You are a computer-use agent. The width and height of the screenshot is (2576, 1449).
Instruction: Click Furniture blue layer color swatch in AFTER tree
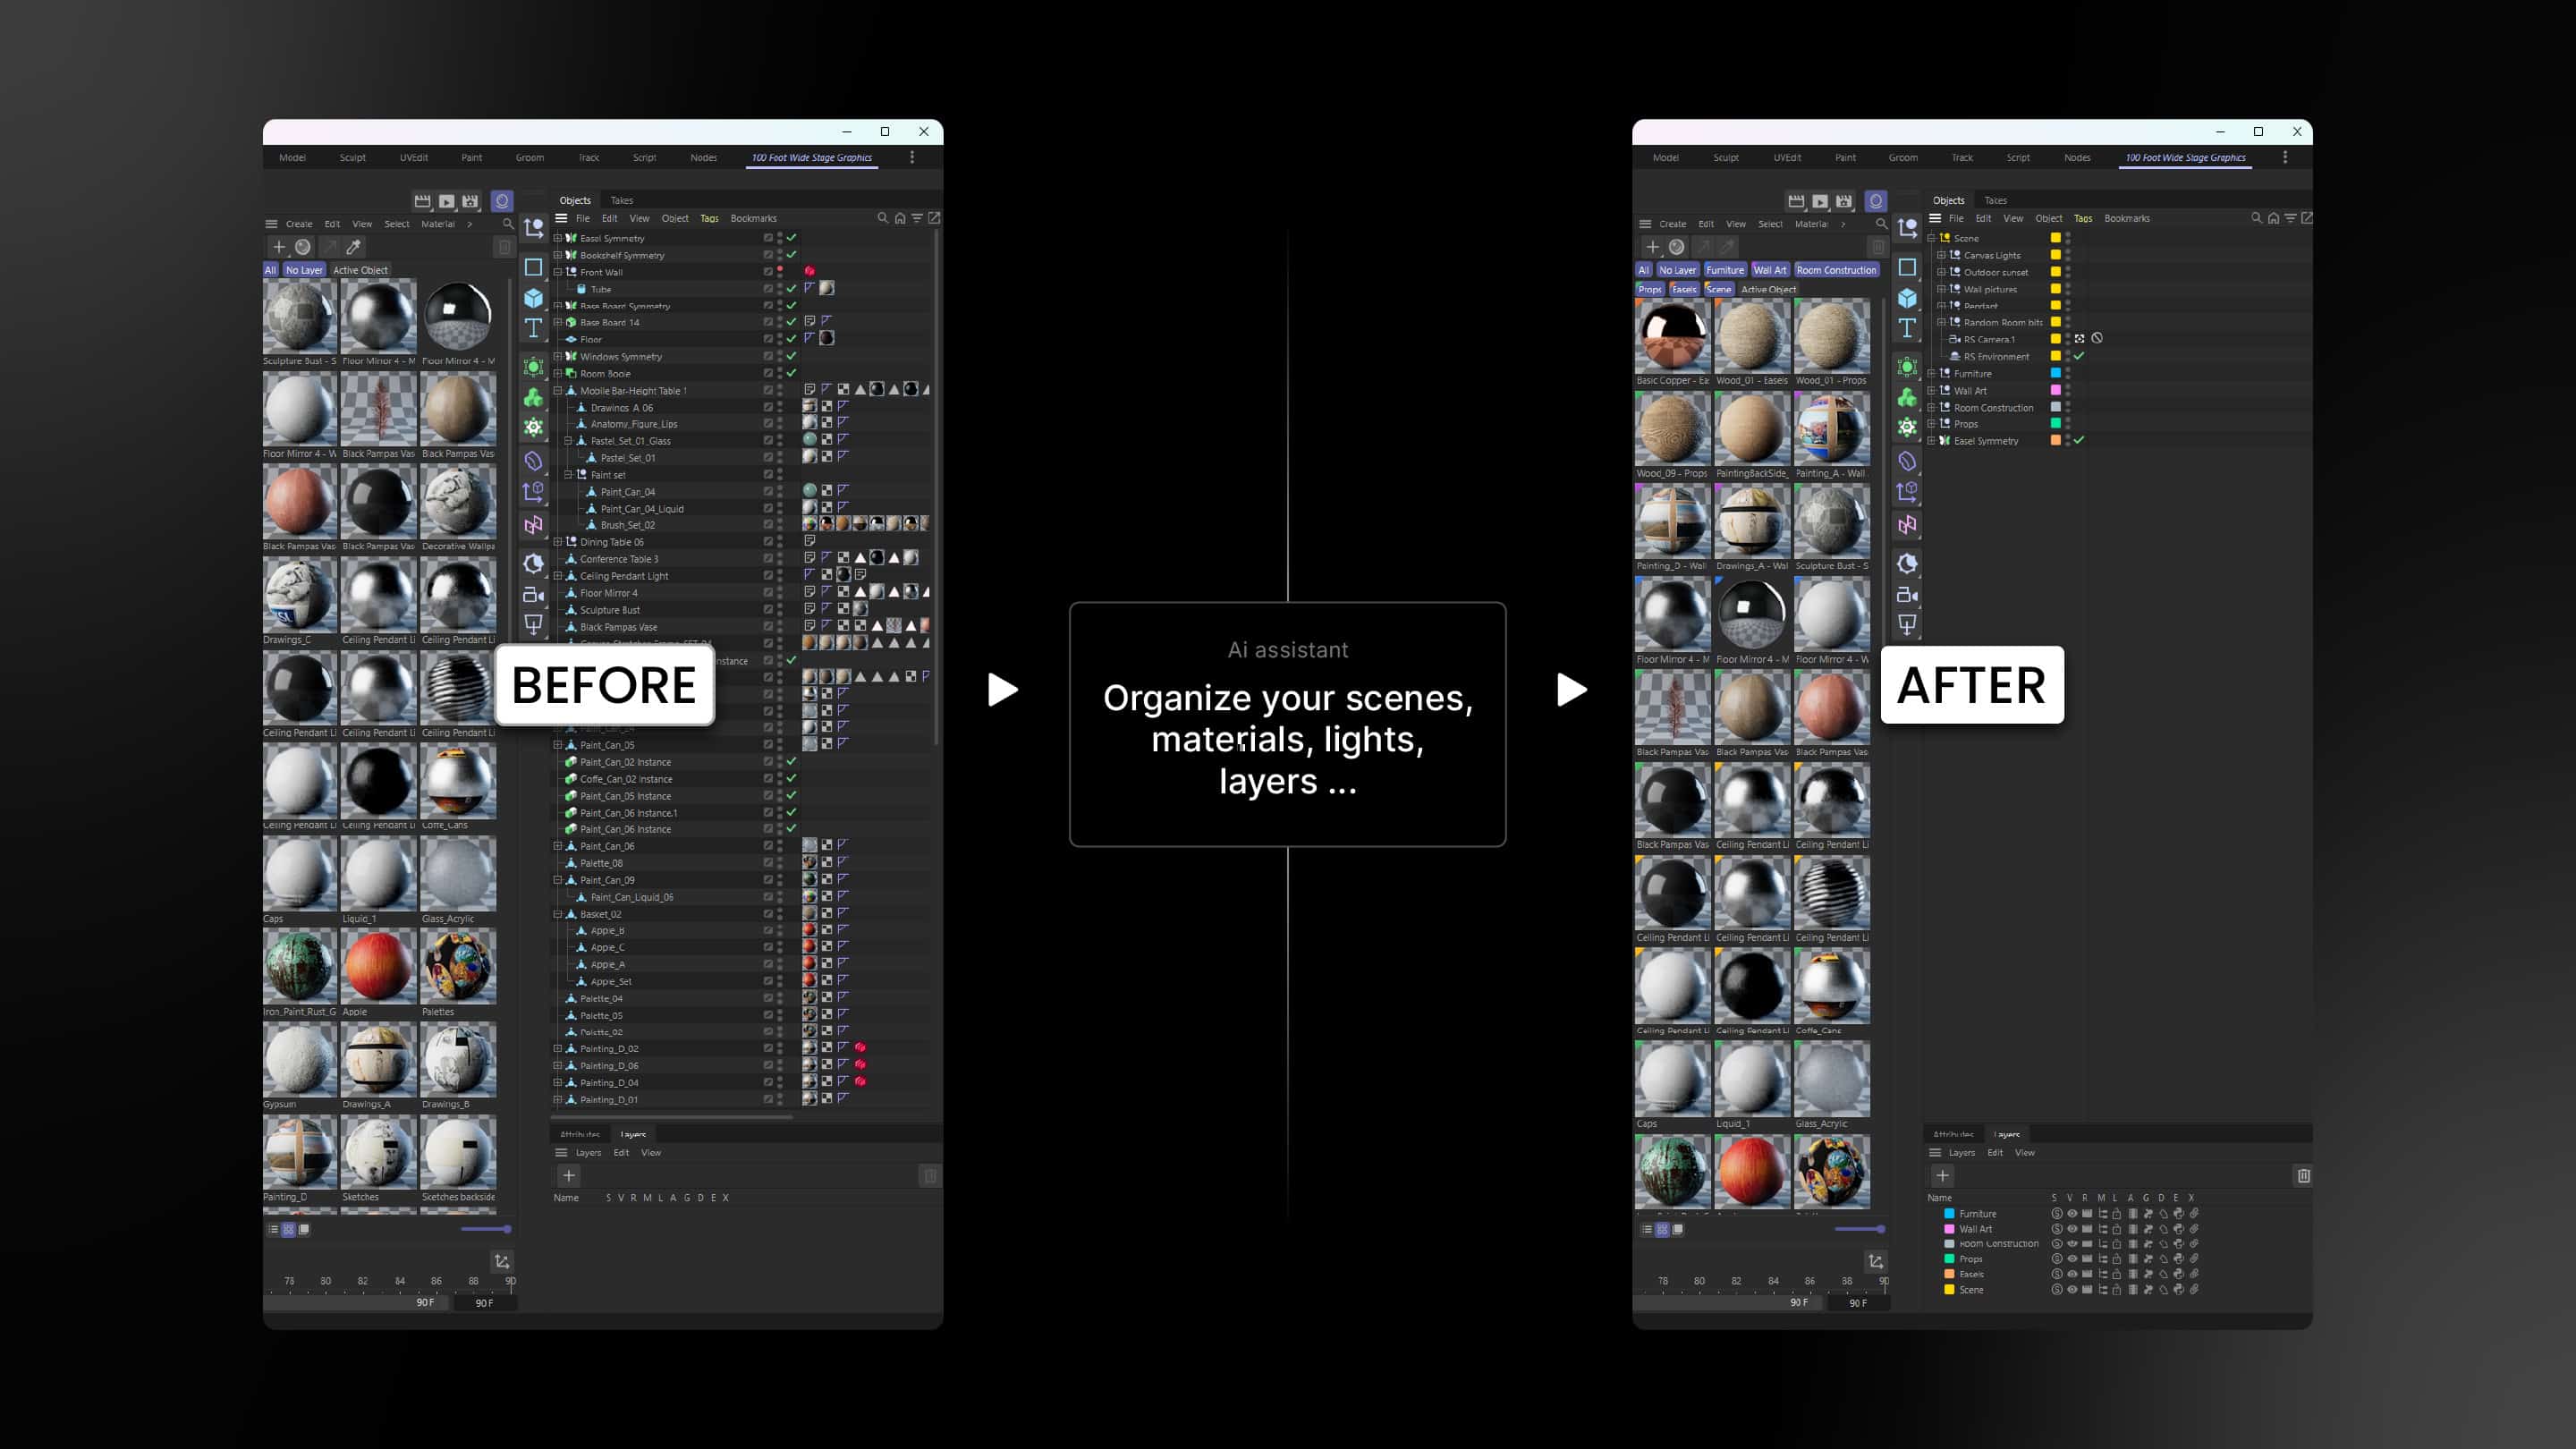coord(2056,374)
